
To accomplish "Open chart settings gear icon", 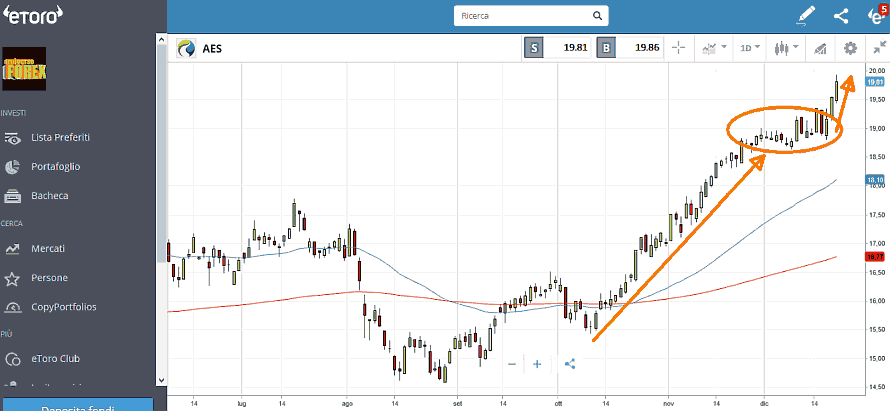I will click(x=850, y=48).
